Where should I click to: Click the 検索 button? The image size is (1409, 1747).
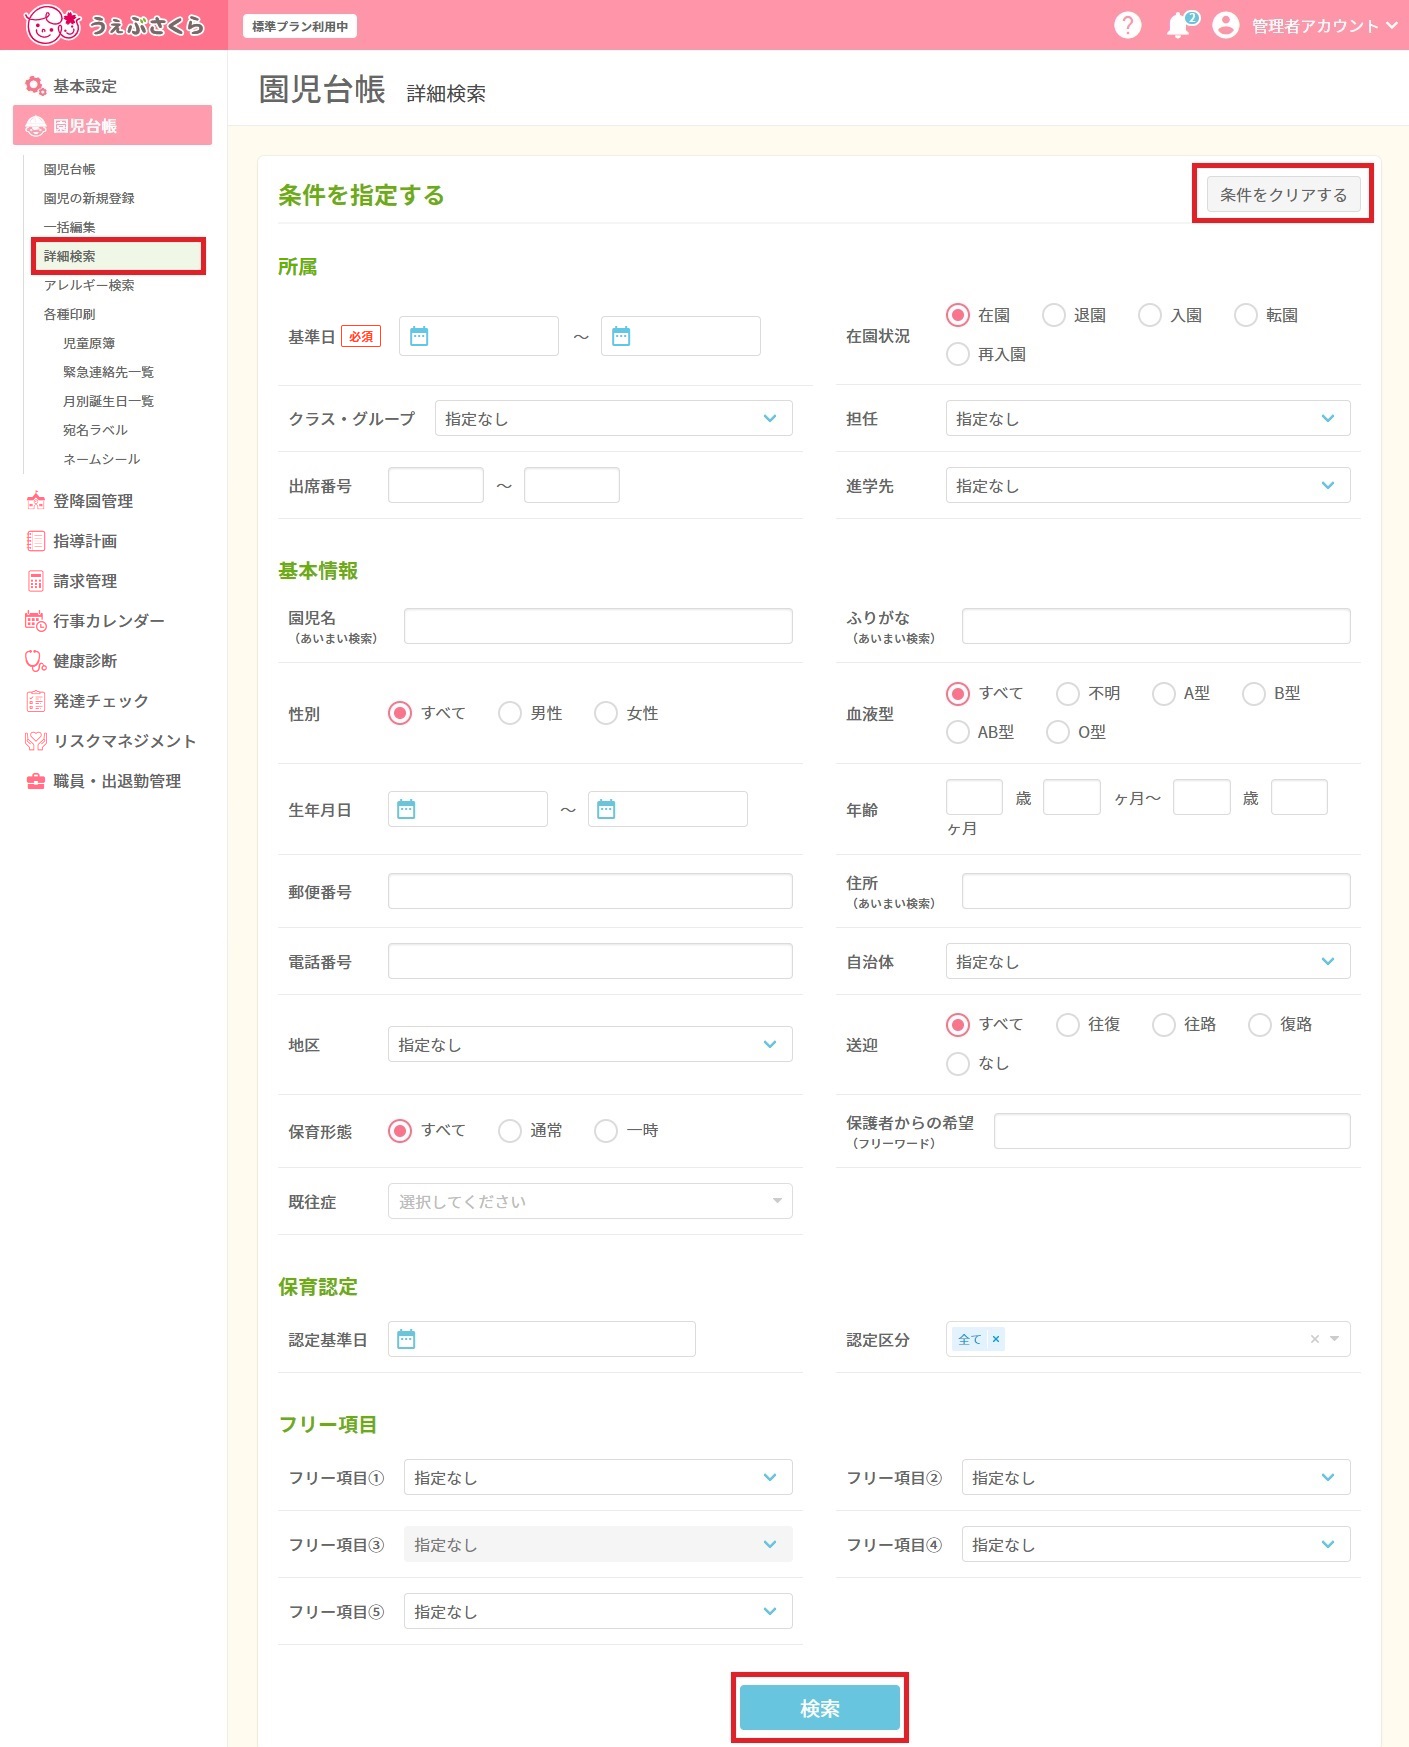820,1708
